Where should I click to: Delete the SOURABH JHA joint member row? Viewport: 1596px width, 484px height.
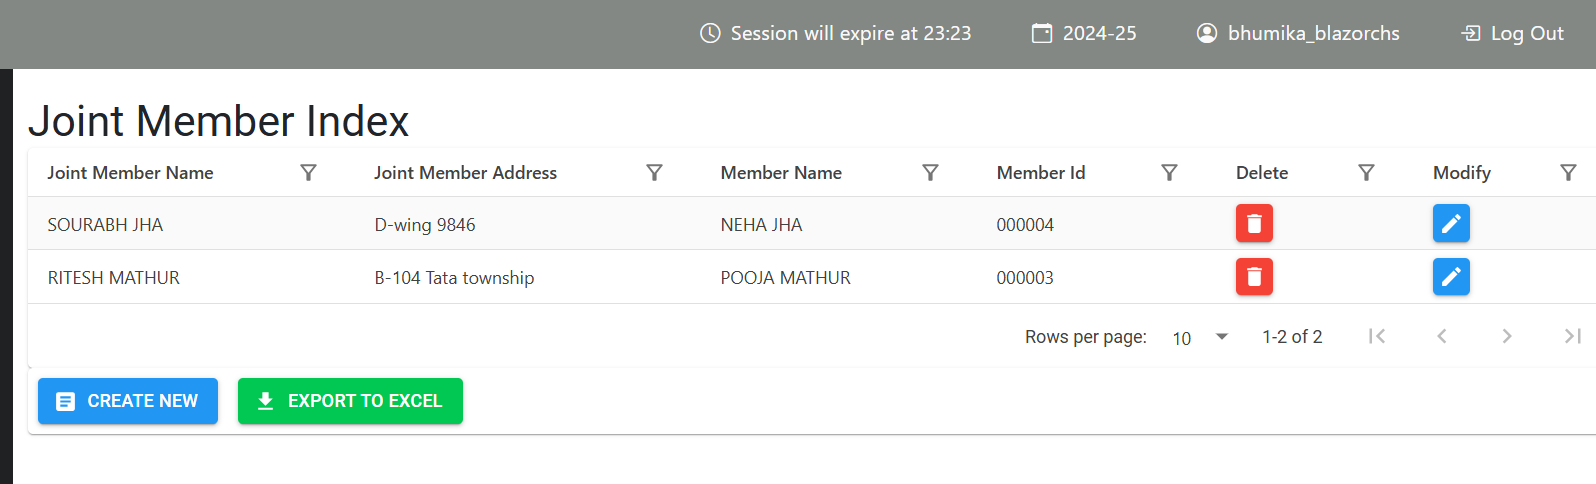tap(1254, 223)
